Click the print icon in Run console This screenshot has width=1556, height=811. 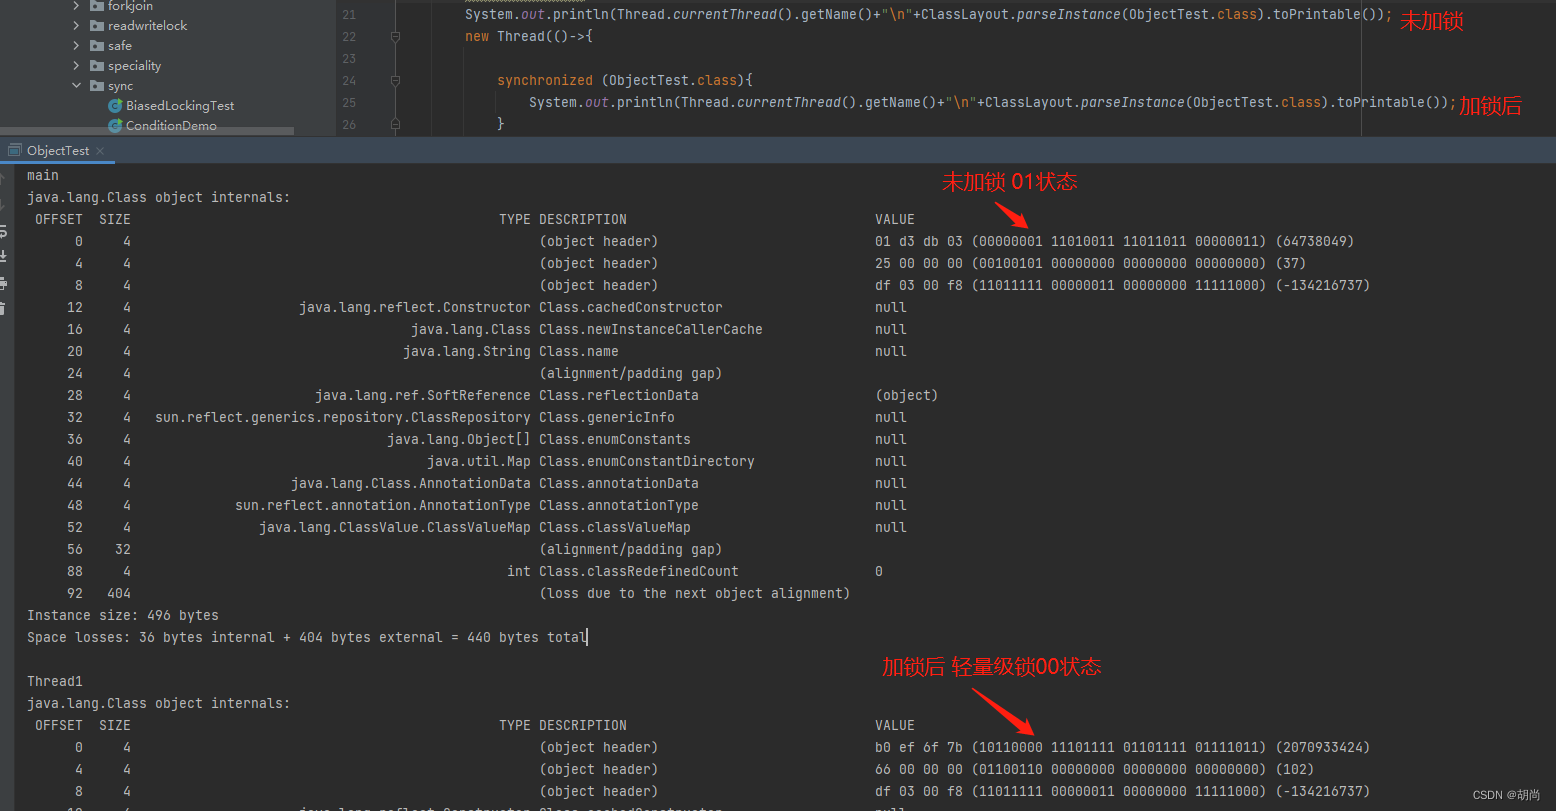tap(3, 283)
